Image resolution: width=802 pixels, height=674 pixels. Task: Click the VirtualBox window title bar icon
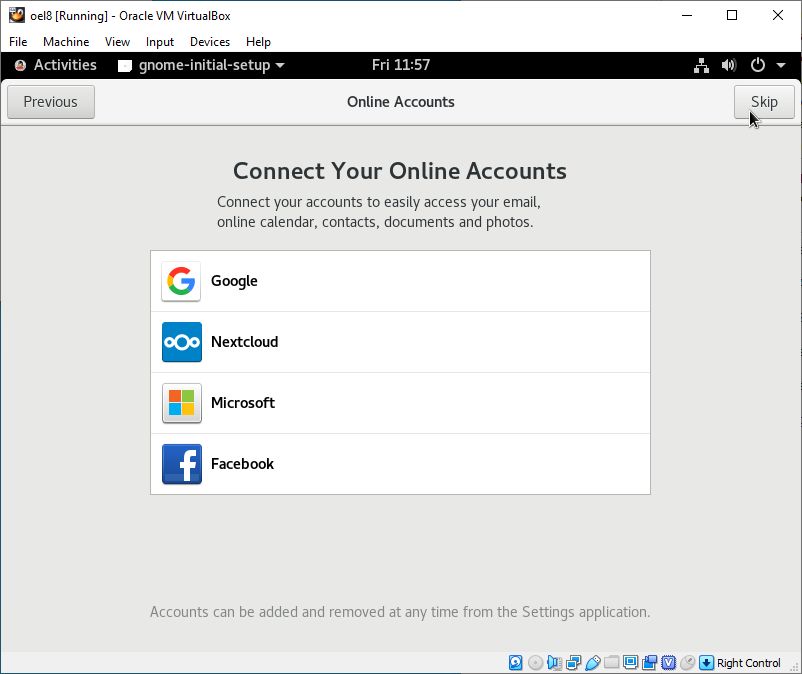17,15
